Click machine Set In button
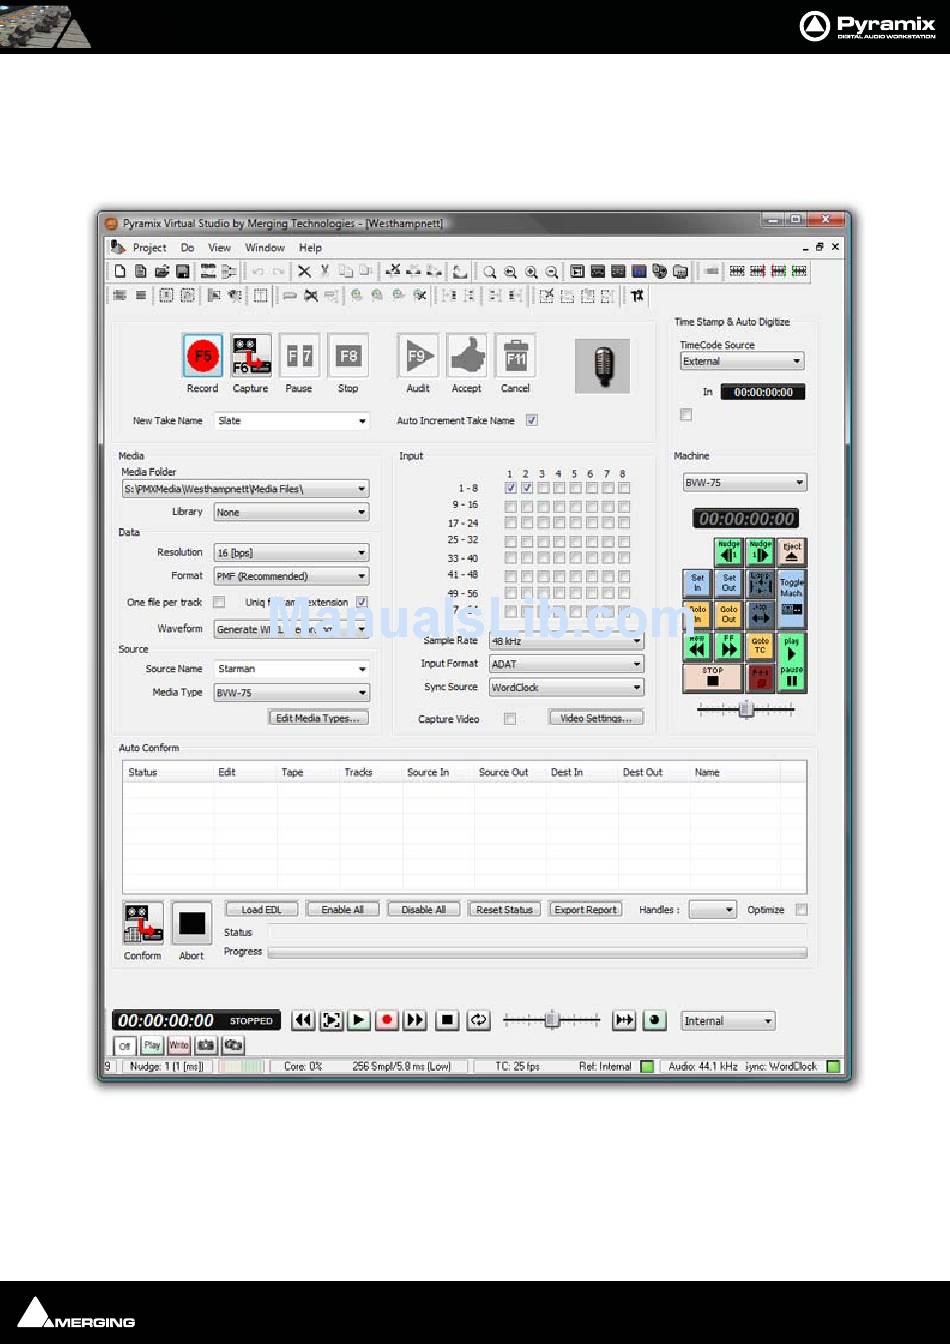The width and height of the screenshot is (950, 1344). click(x=697, y=583)
